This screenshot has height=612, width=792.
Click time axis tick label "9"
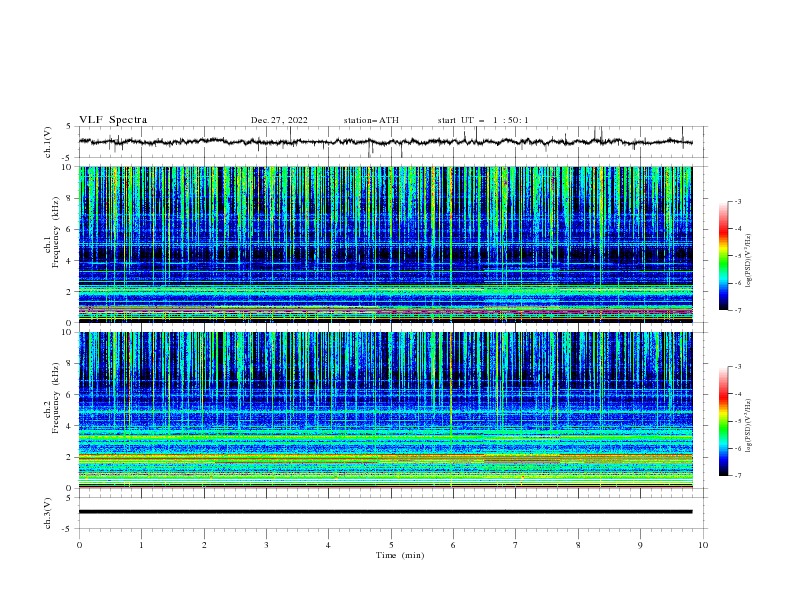tap(640, 545)
